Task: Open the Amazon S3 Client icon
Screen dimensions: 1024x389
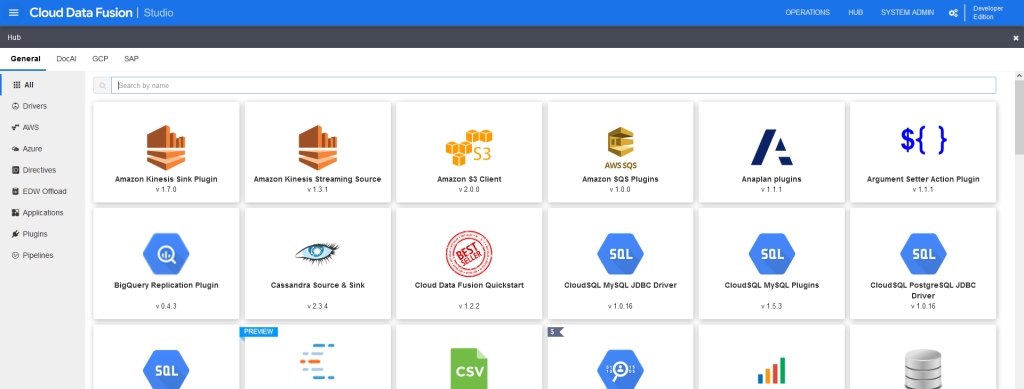Action: [x=469, y=148]
